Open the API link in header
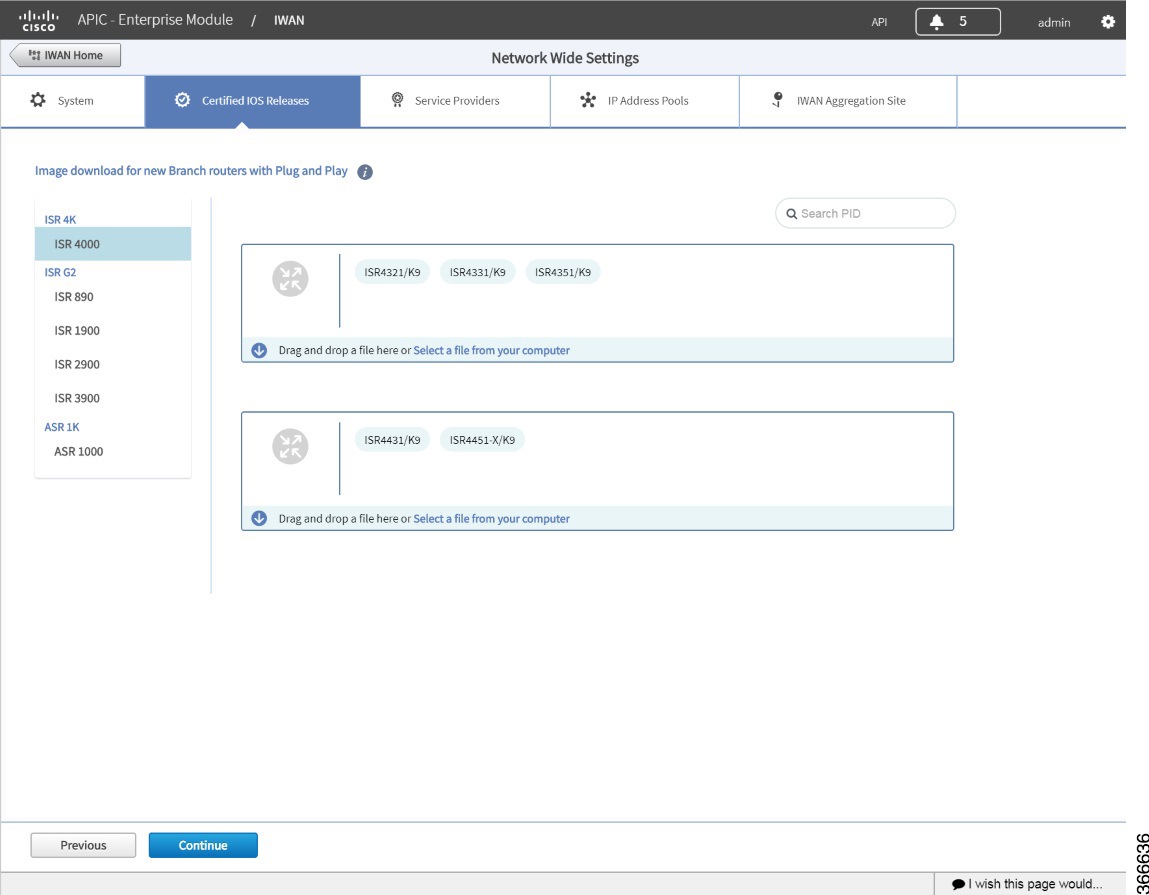The image size is (1149, 895). pos(879,23)
